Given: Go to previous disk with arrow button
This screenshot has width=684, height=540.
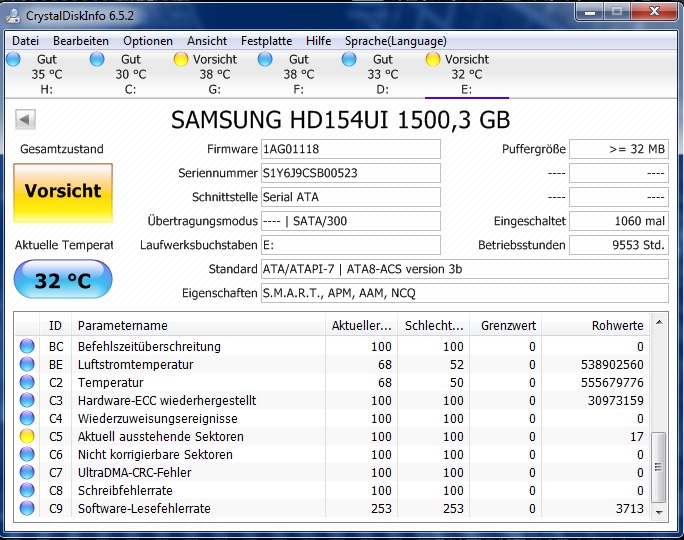Looking at the screenshot, I should tap(25, 120).
